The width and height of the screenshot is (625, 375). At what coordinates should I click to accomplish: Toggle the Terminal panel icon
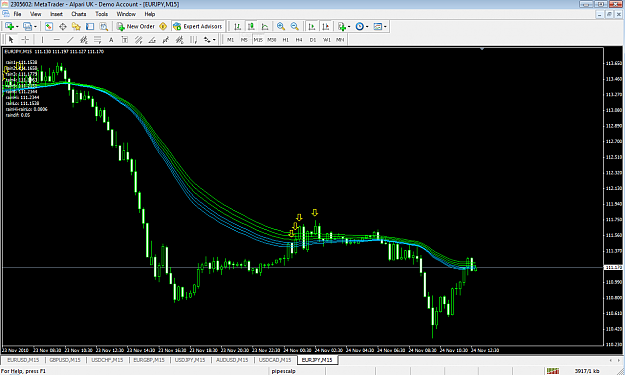[90, 26]
